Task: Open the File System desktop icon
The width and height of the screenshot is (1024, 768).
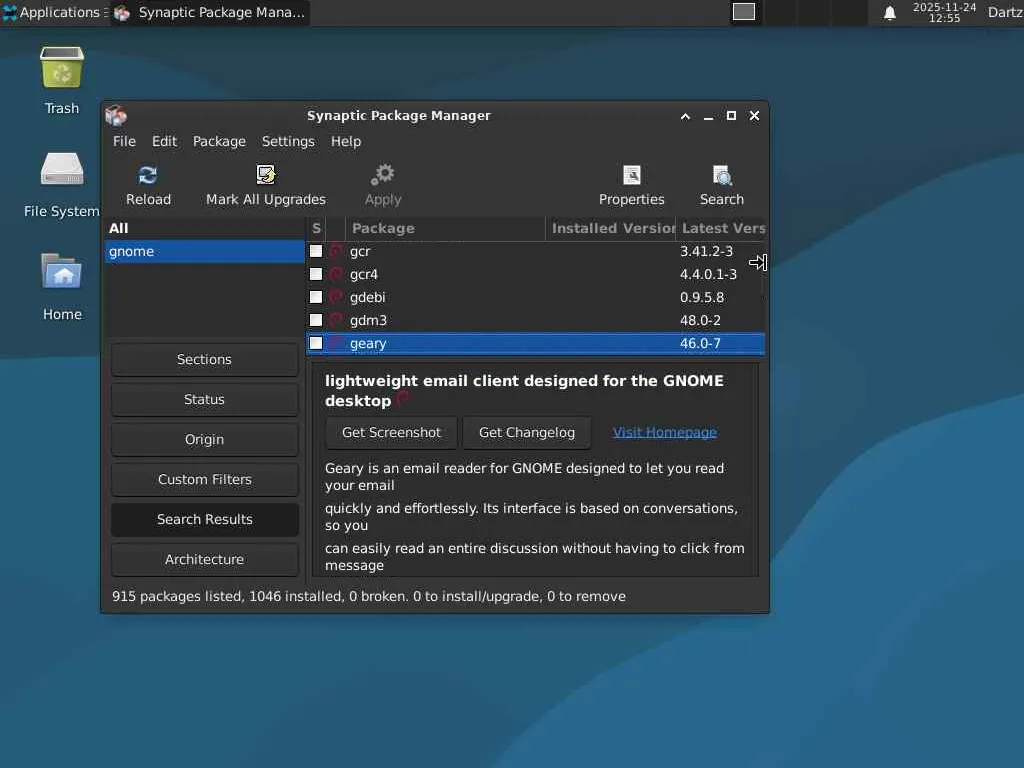Action: tap(62, 169)
